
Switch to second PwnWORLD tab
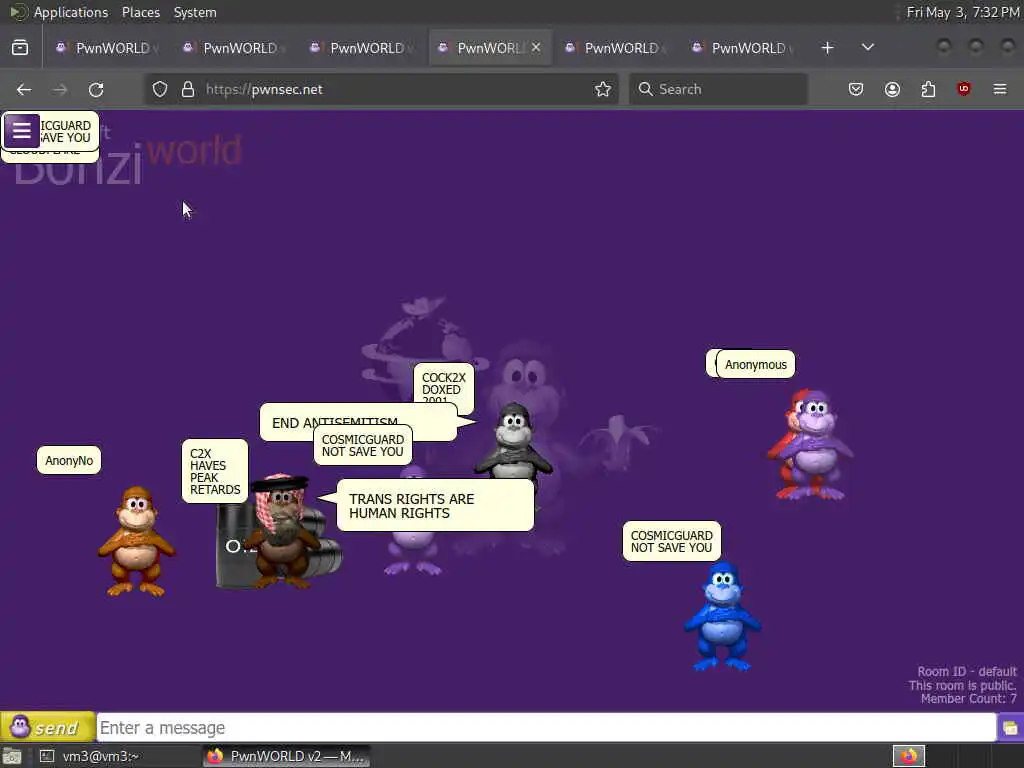coord(234,48)
